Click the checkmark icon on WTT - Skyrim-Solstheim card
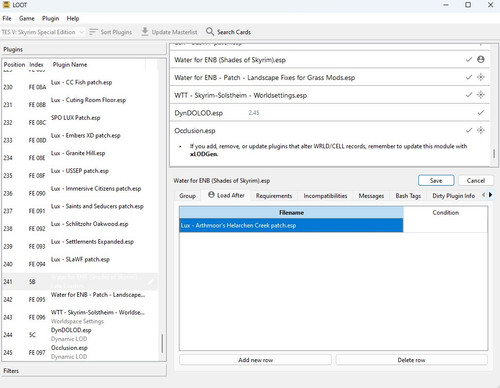 (x=469, y=95)
